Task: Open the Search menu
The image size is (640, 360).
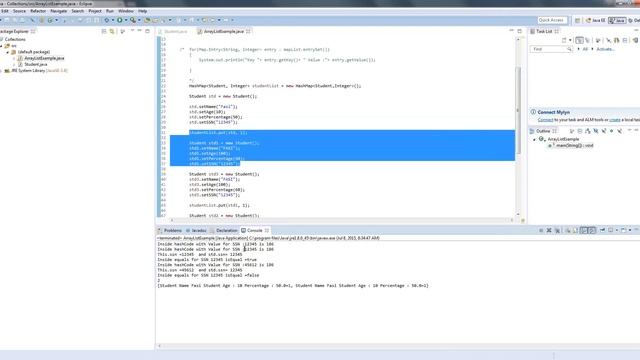Action: pyautogui.click(x=78, y=11)
